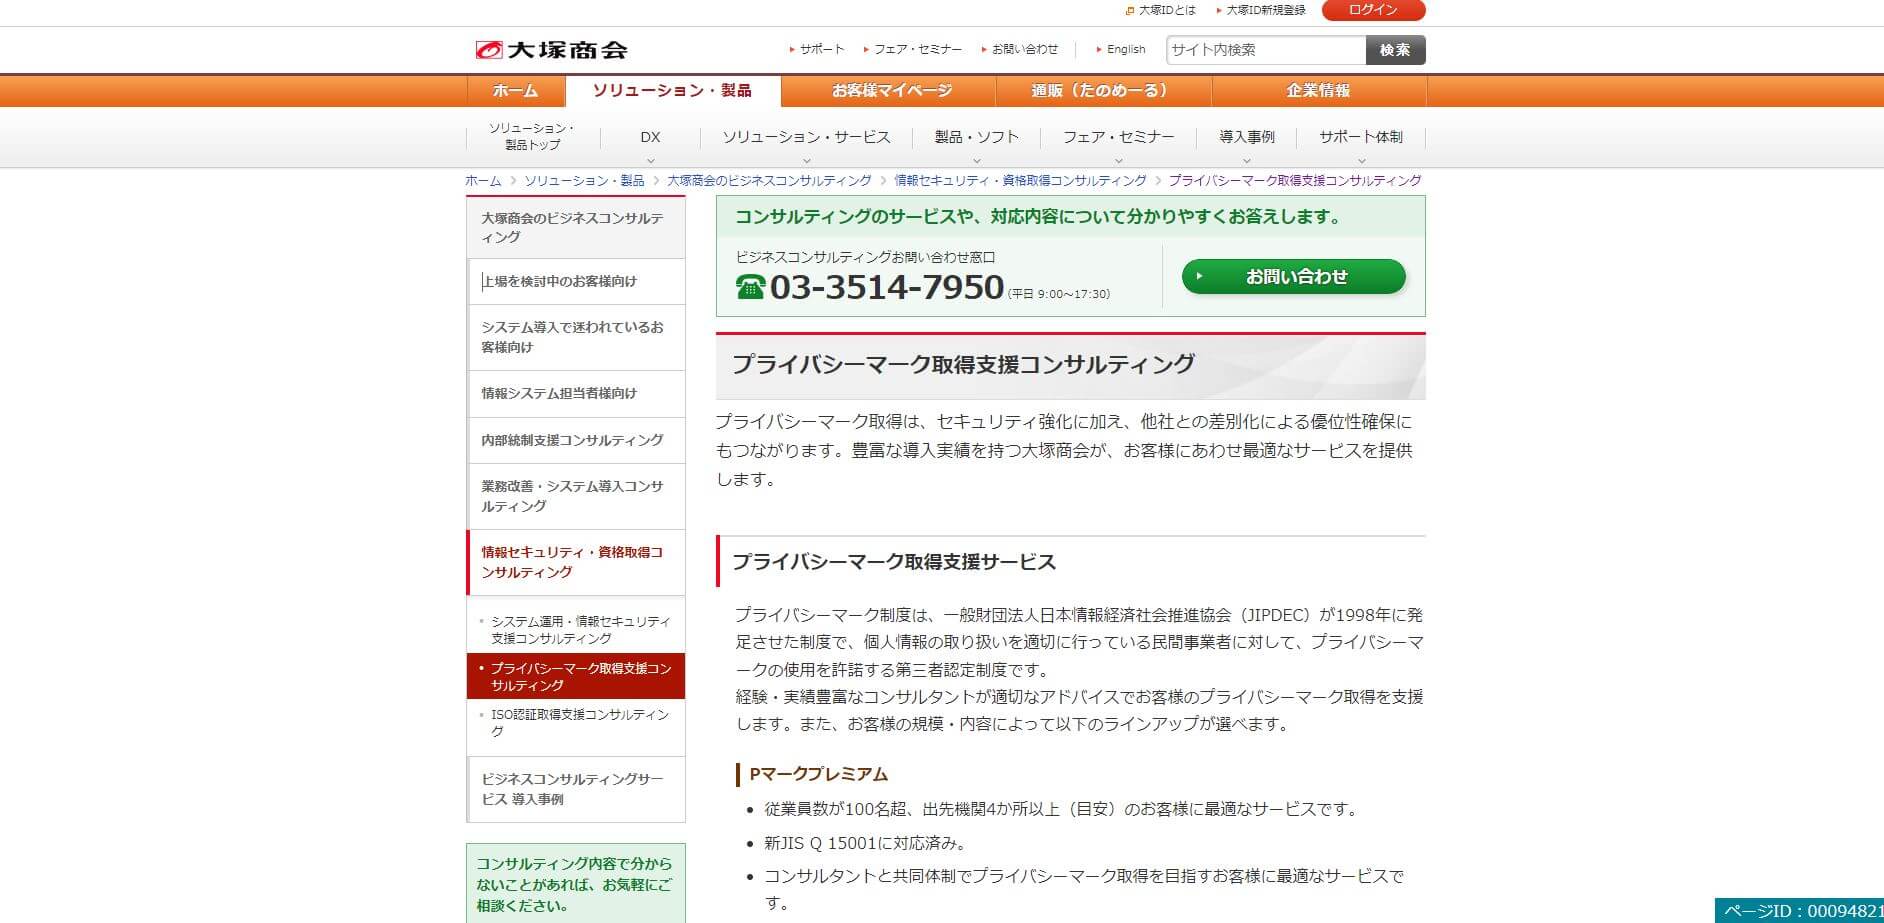Open ビジネスコンサルティングサービス 導入事例 sidebar item

click(576, 789)
